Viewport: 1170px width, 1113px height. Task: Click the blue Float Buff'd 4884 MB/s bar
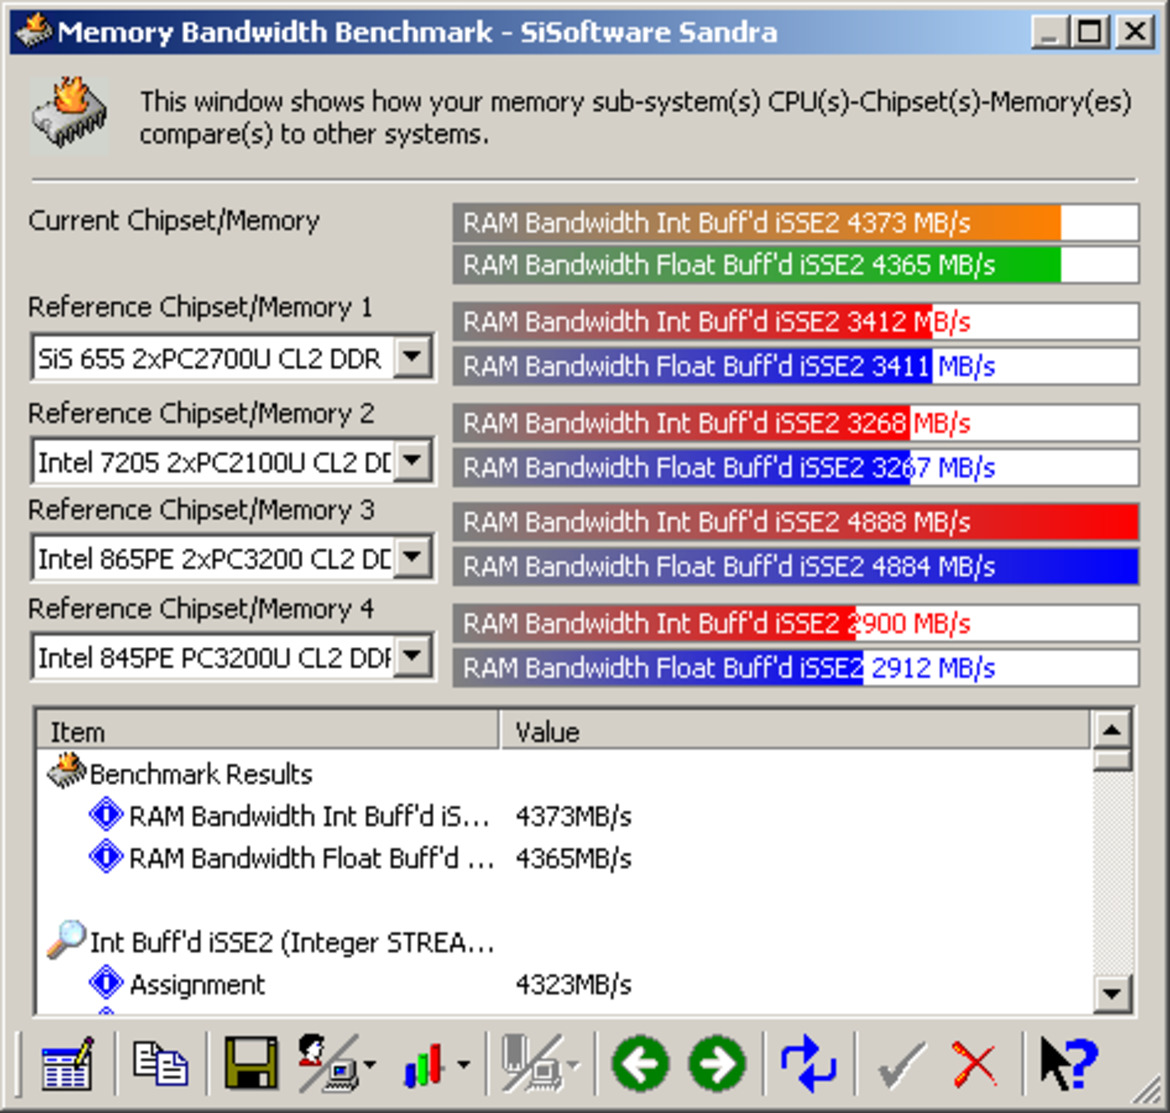pyautogui.click(x=795, y=567)
